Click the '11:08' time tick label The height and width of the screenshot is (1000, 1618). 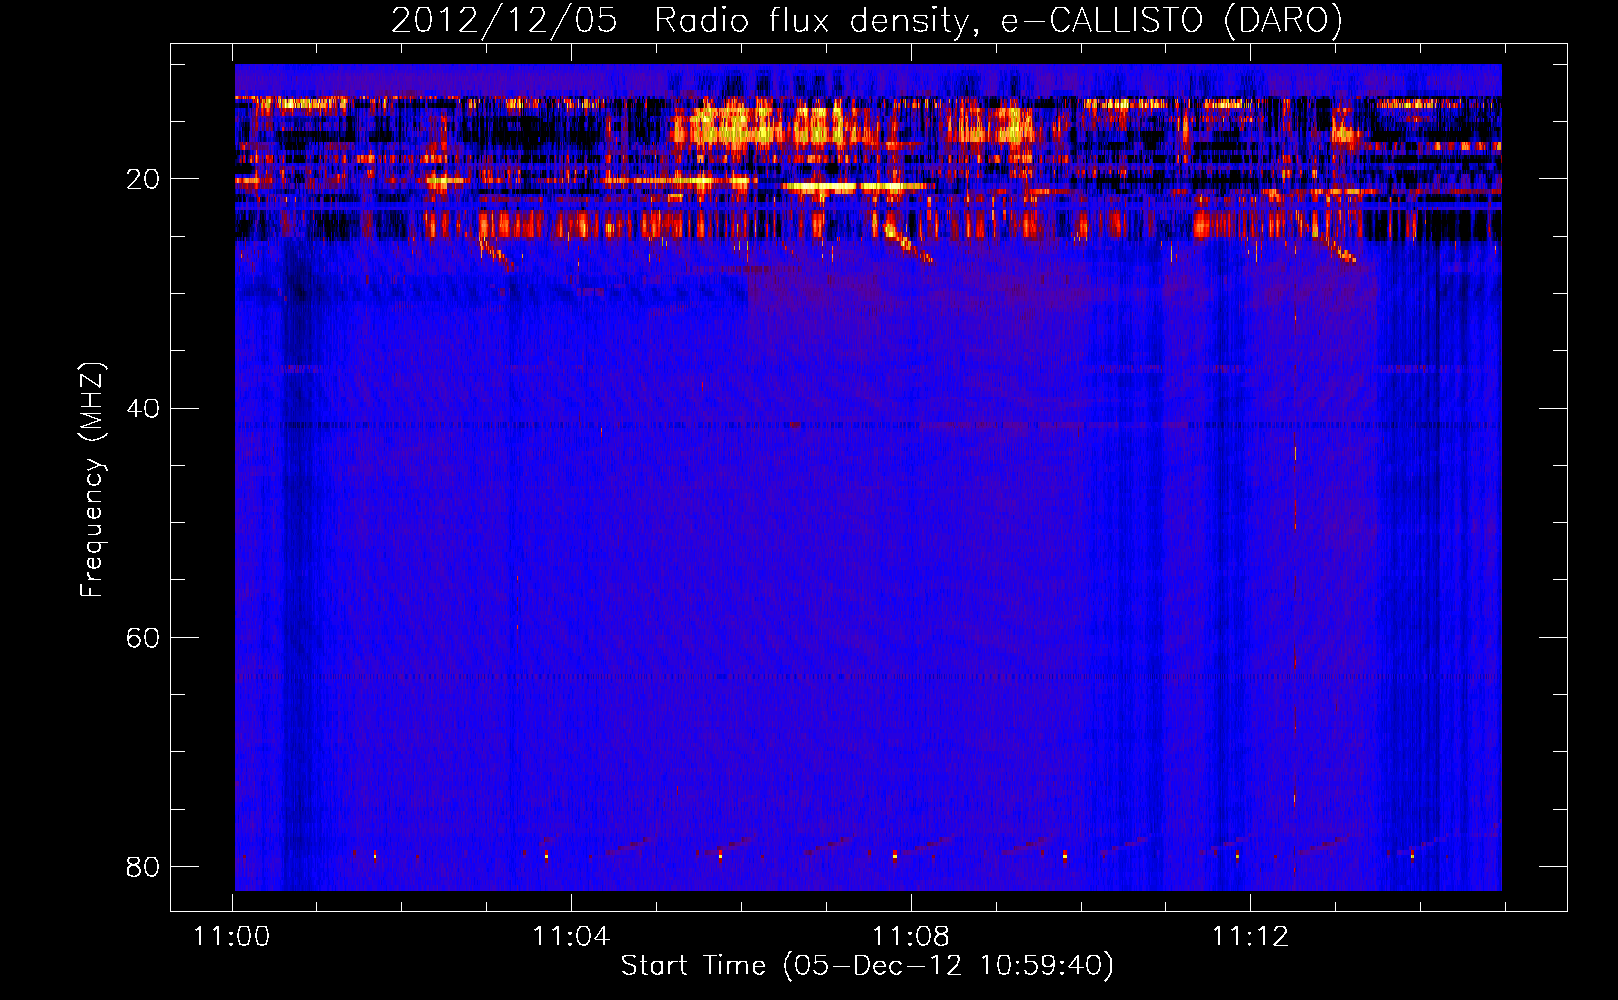(x=911, y=937)
